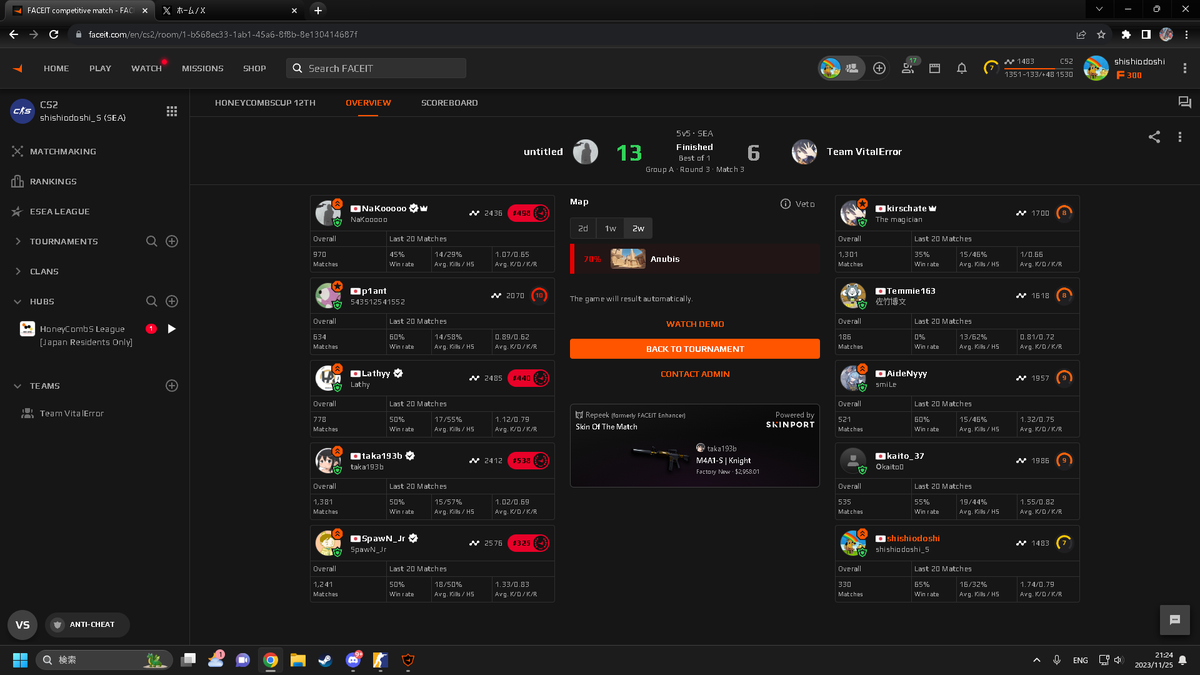Image resolution: width=1200 pixels, height=675 pixels.
Task: Expand the Clans section chevron
Action: pyautogui.click(x=18, y=271)
